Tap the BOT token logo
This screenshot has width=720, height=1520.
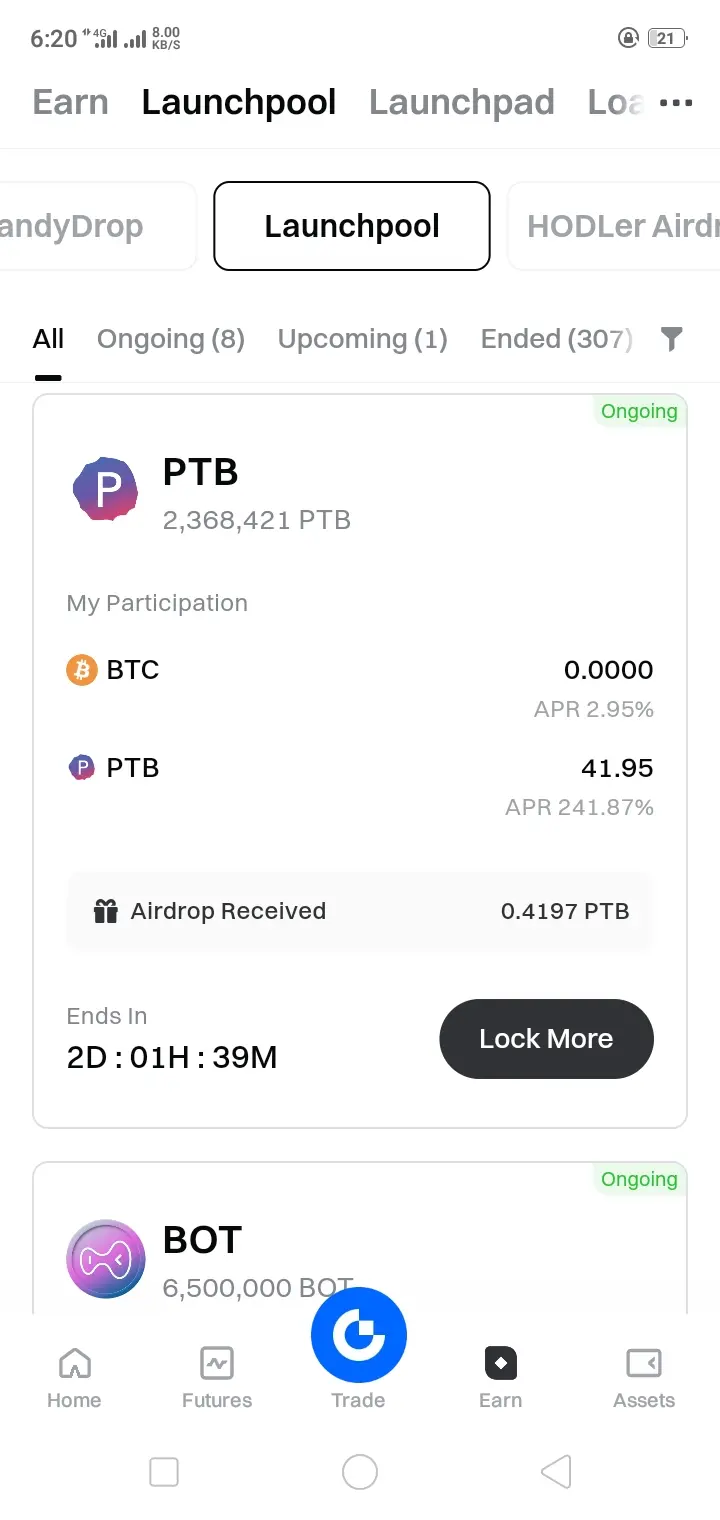[105, 1258]
